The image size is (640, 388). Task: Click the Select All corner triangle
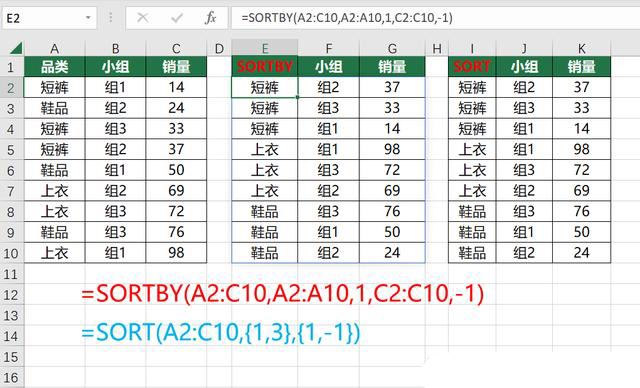coord(16,49)
